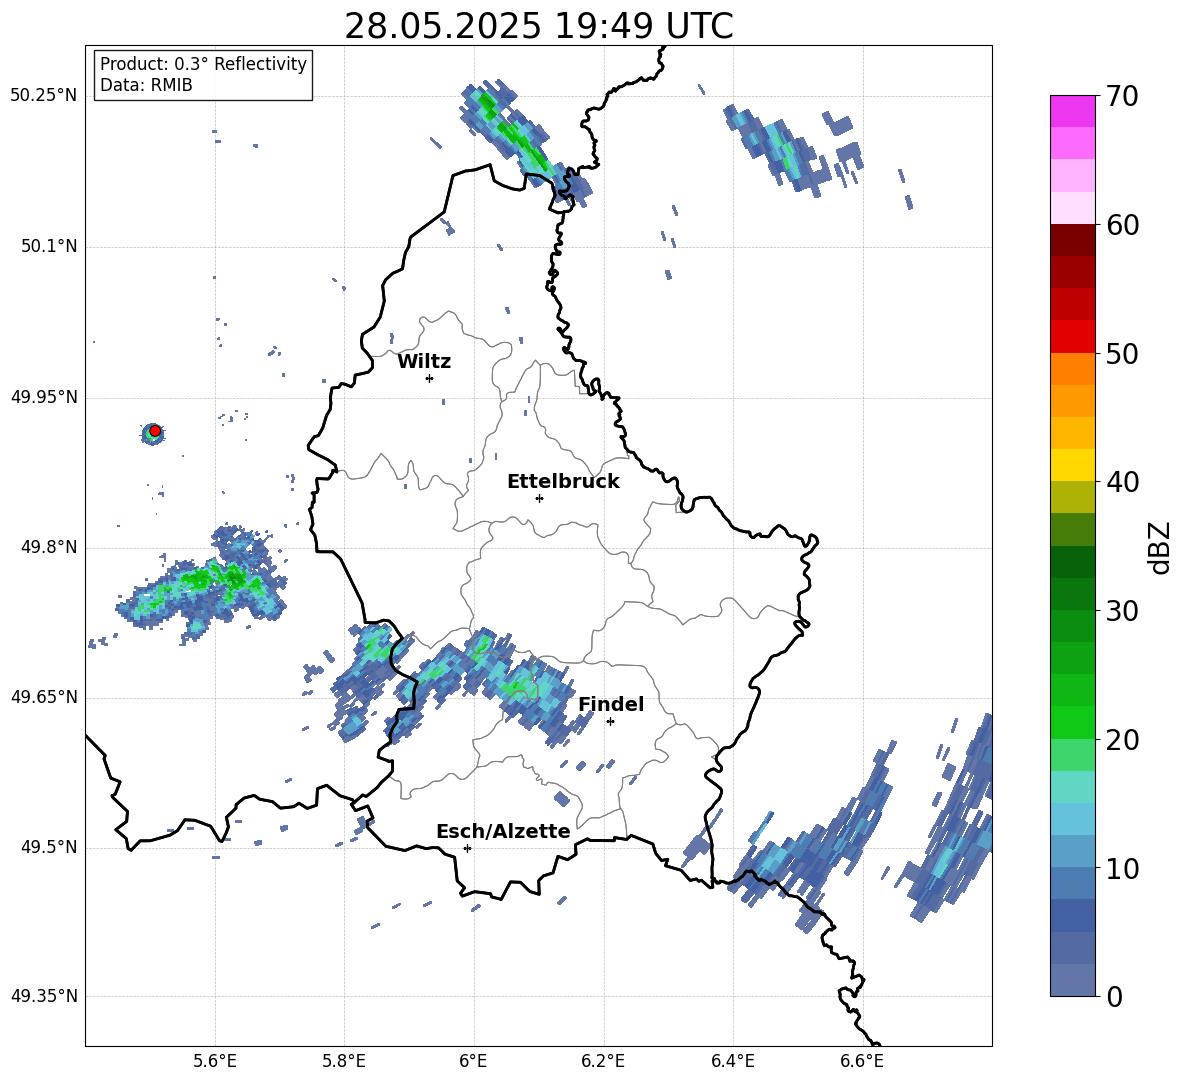Viewport: 1184px width, 1081px height.
Task: Pick the bright yellow colorbar segment at 40
Action: pos(1072,465)
